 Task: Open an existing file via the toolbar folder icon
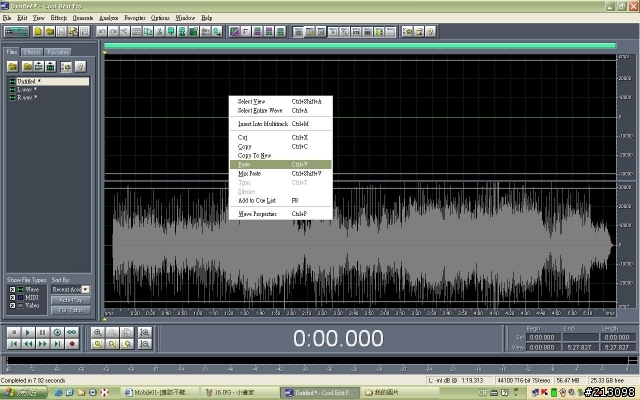click(50, 31)
